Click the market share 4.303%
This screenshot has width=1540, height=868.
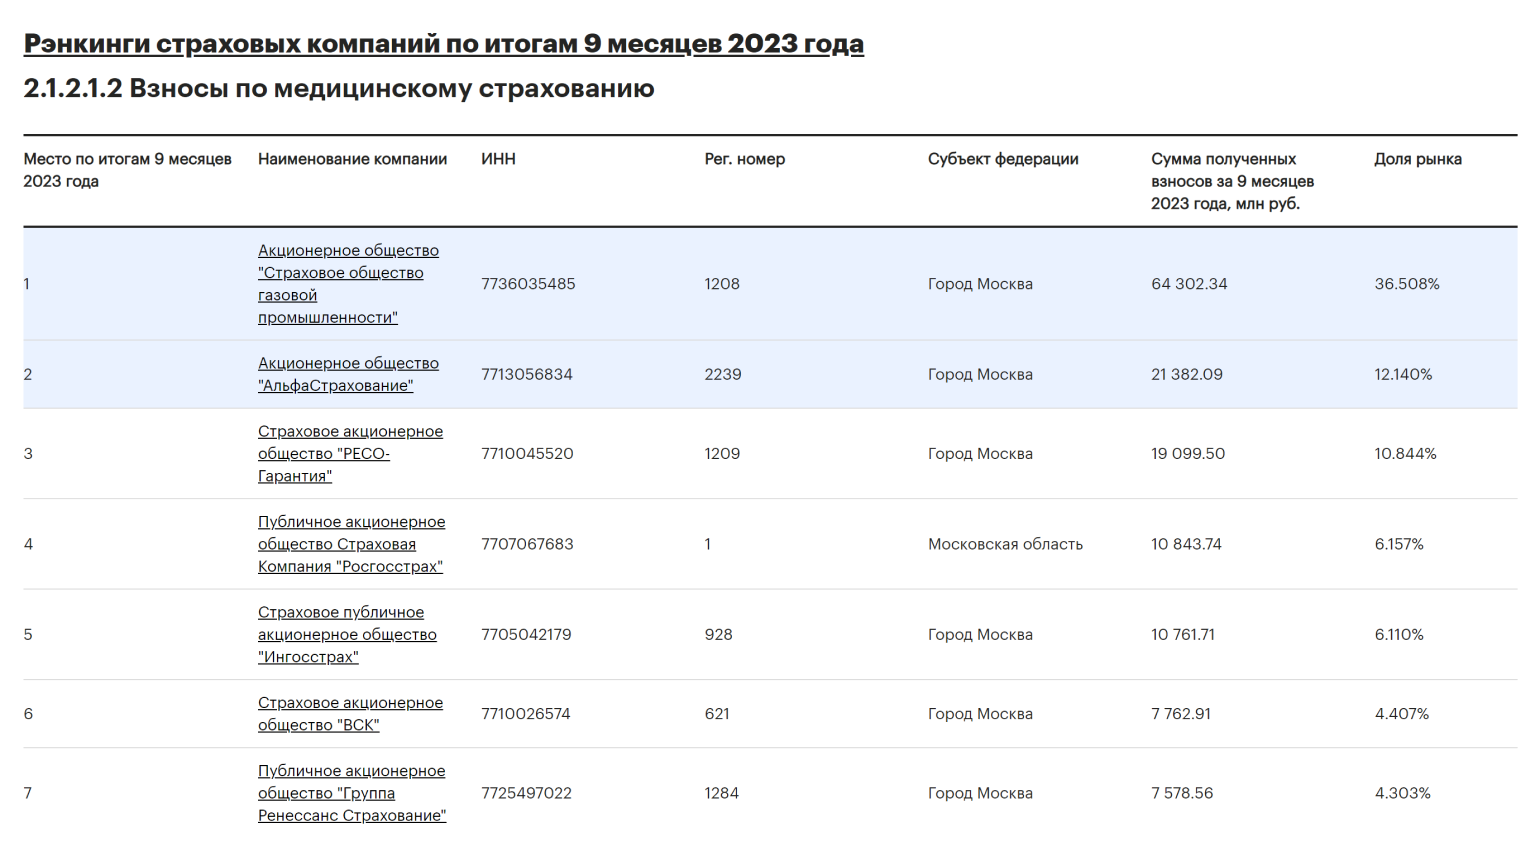point(1403,793)
